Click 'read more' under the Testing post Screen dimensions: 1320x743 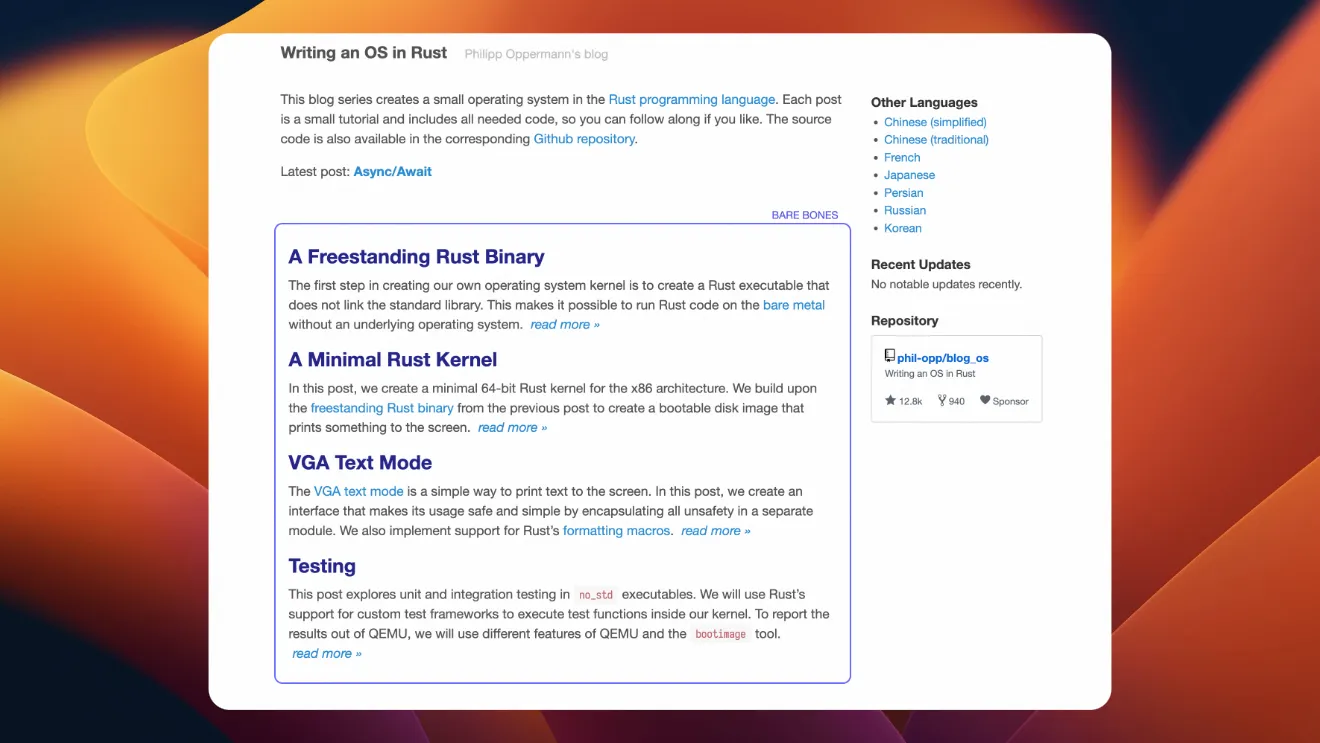327,654
